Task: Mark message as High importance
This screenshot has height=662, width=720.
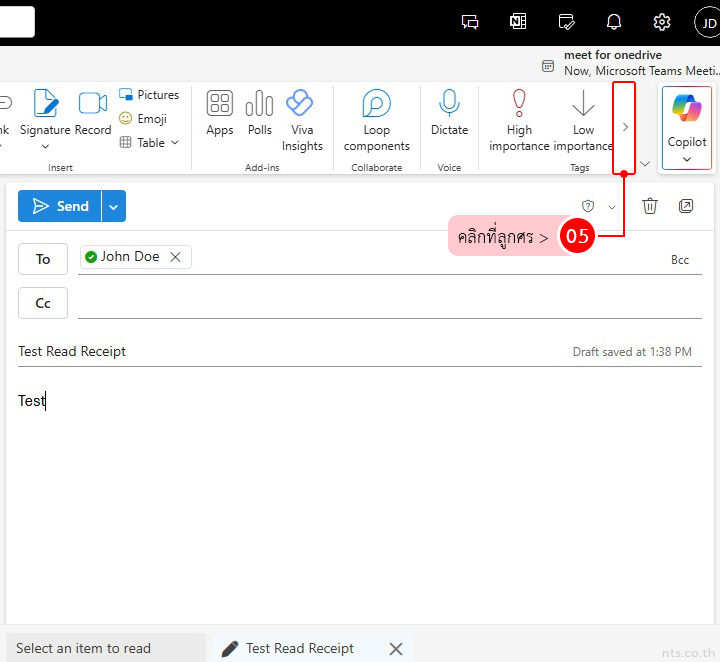Action: click(x=519, y=120)
